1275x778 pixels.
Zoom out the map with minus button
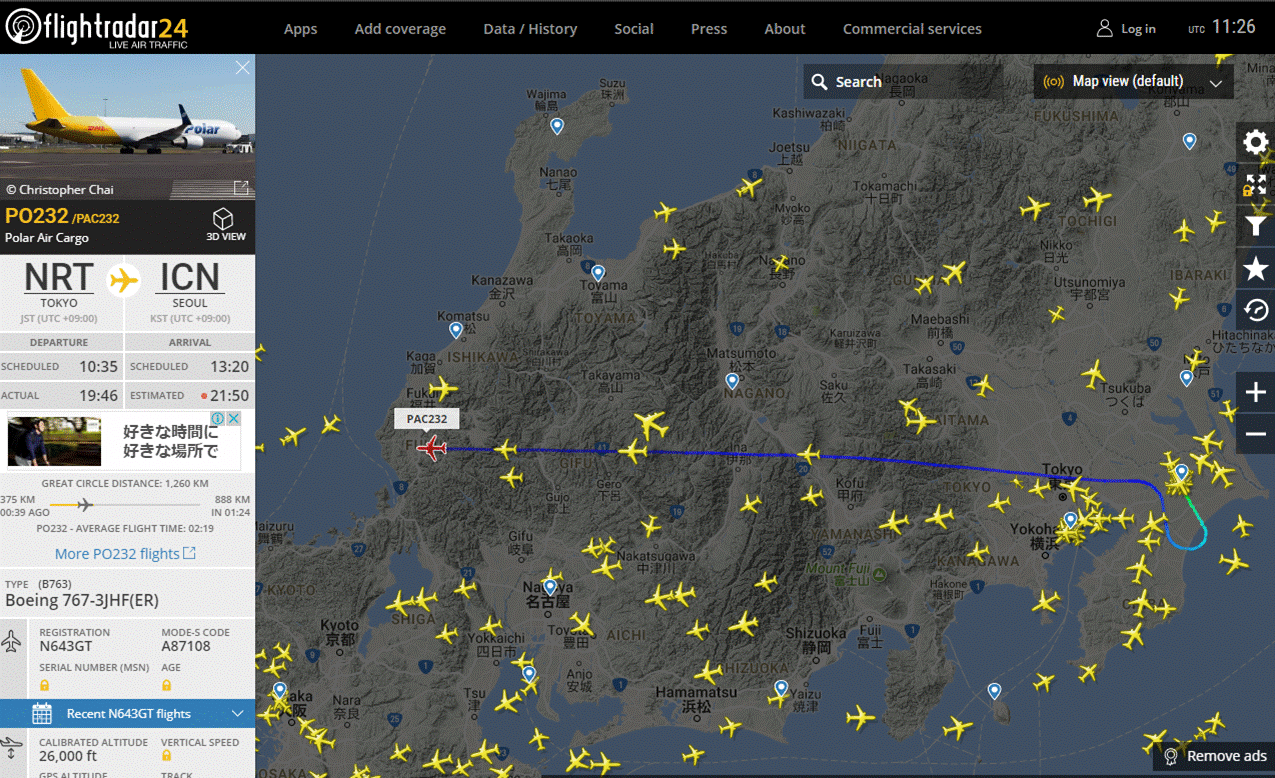1256,434
